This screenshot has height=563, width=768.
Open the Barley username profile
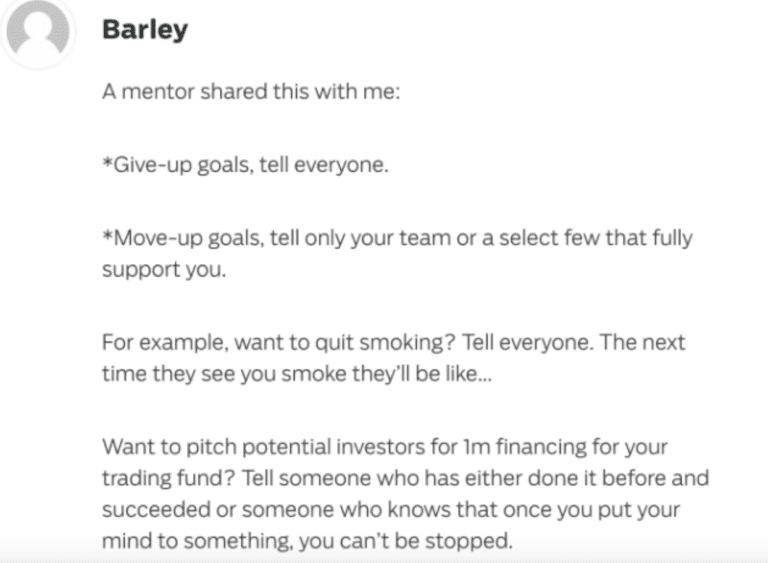144,30
